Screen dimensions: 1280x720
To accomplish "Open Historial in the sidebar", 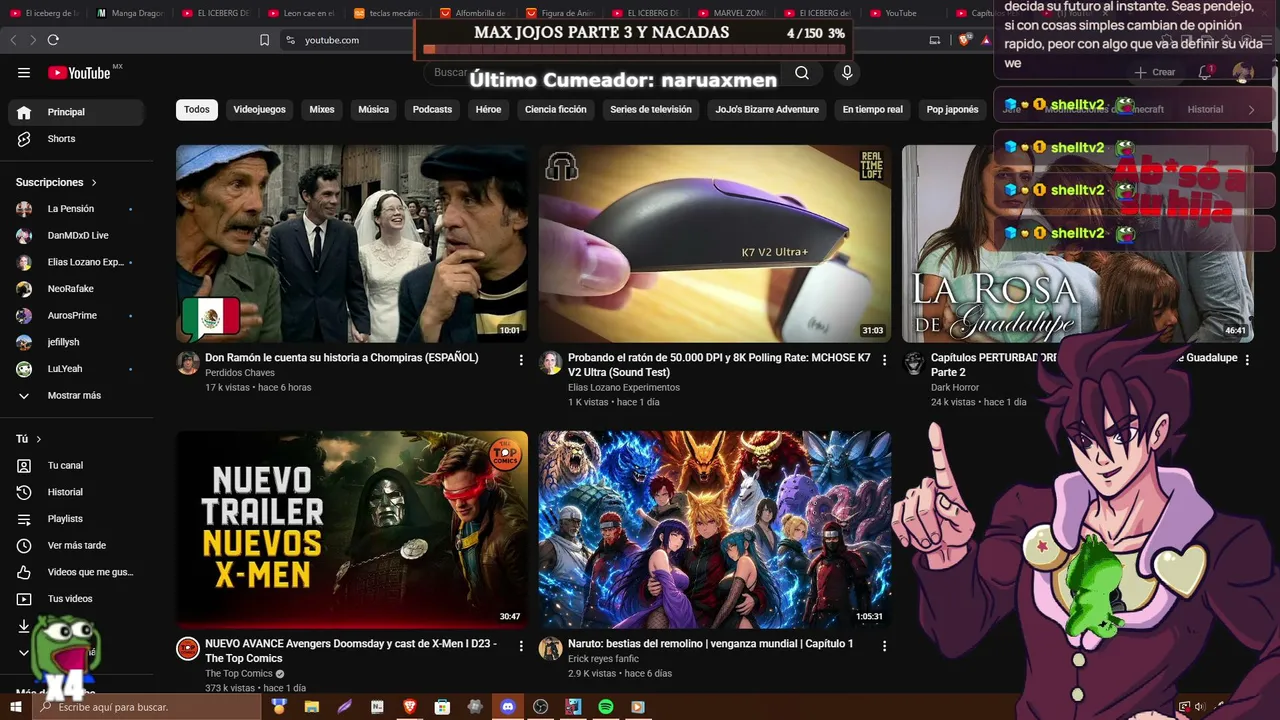I will click(x=78, y=492).
